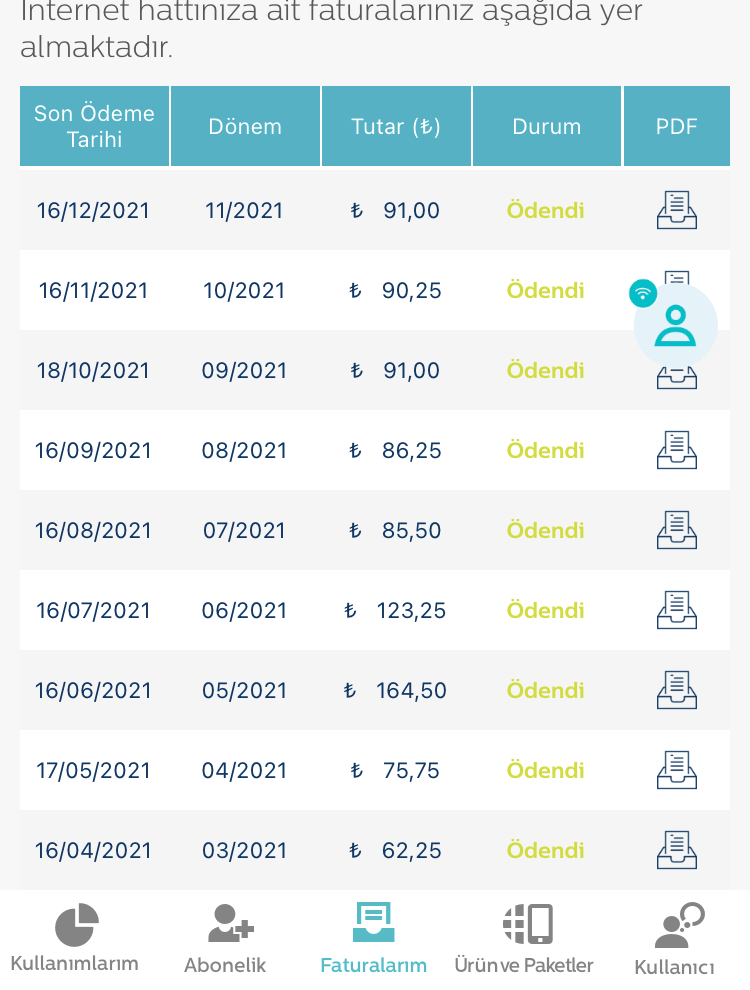Viewport: 750px width, 990px height.
Task: Download PDF invoice for period 04/2021
Action: point(677,770)
